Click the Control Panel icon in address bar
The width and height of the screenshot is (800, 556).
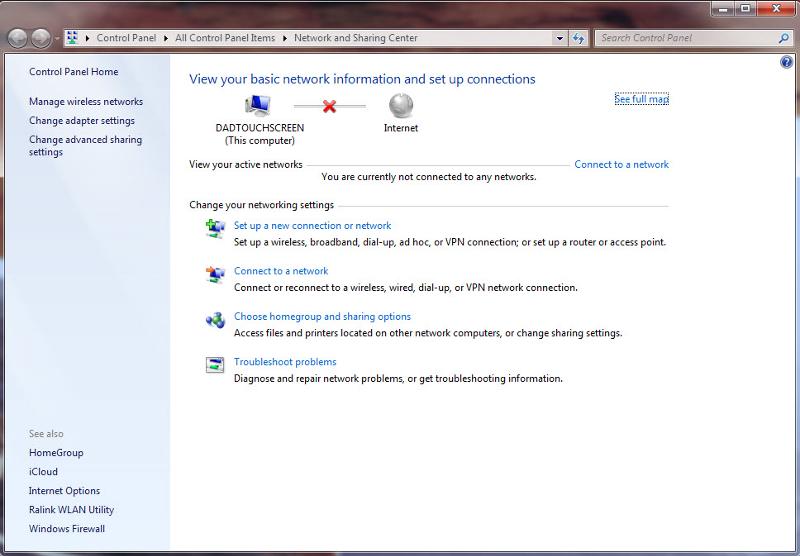pyautogui.click(x=72, y=38)
